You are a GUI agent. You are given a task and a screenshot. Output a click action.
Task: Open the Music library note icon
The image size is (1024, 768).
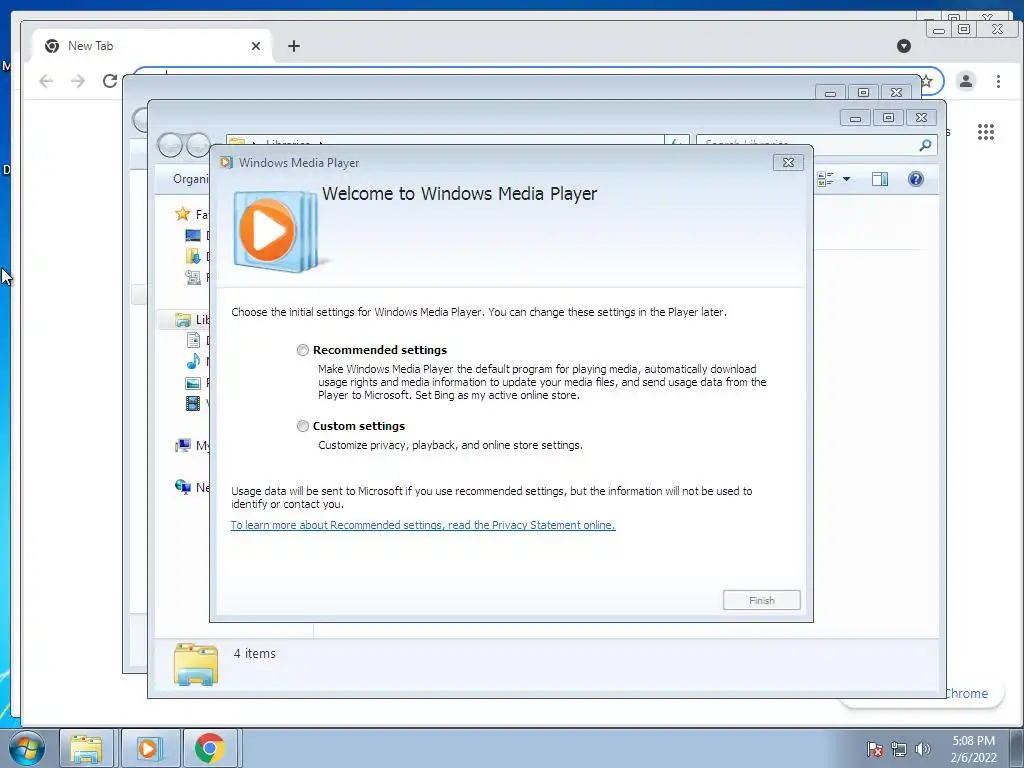(x=193, y=361)
